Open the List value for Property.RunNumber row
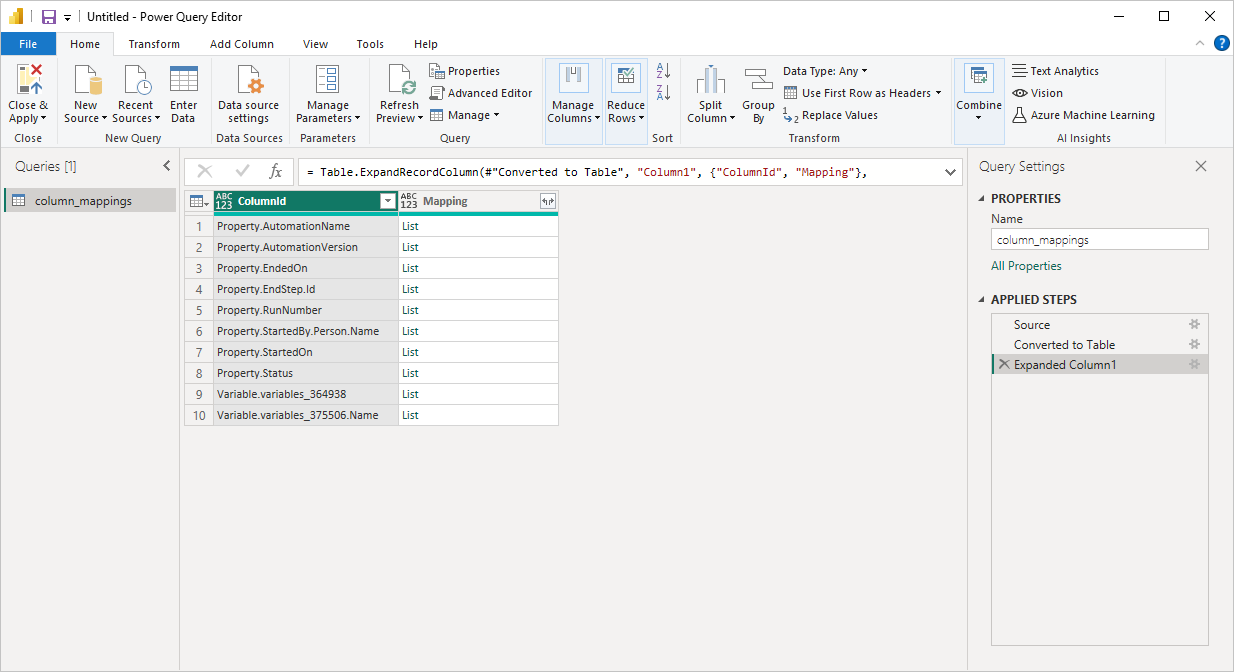 tap(410, 310)
